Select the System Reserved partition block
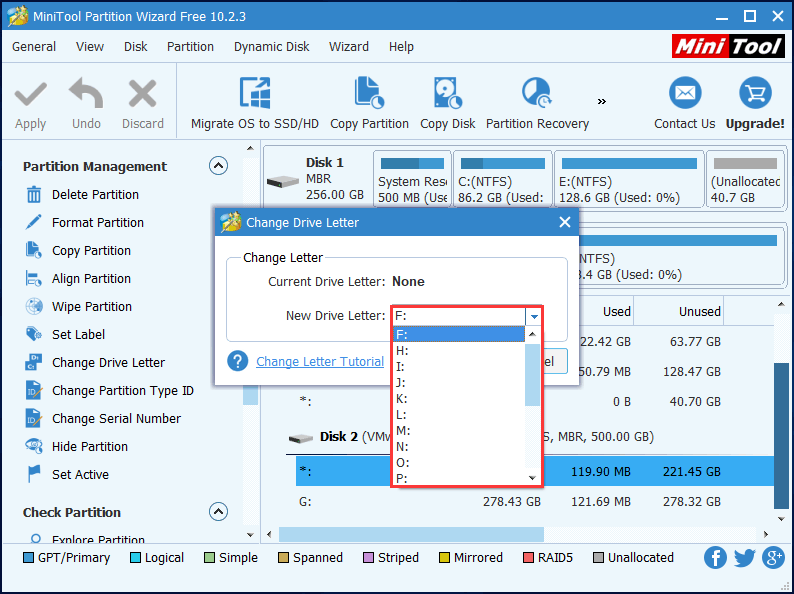This screenshot has height=594, width=794. click(412, 179)
